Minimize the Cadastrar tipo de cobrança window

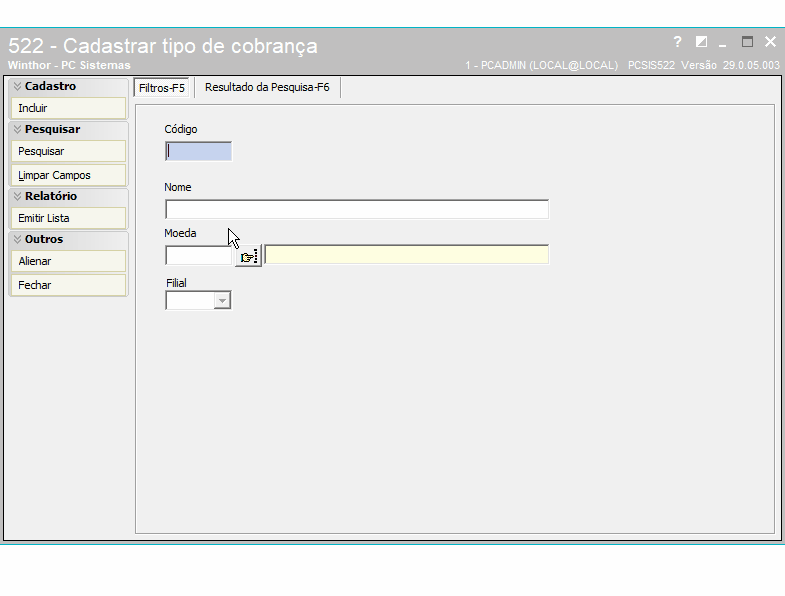click(x=722, y=46)
